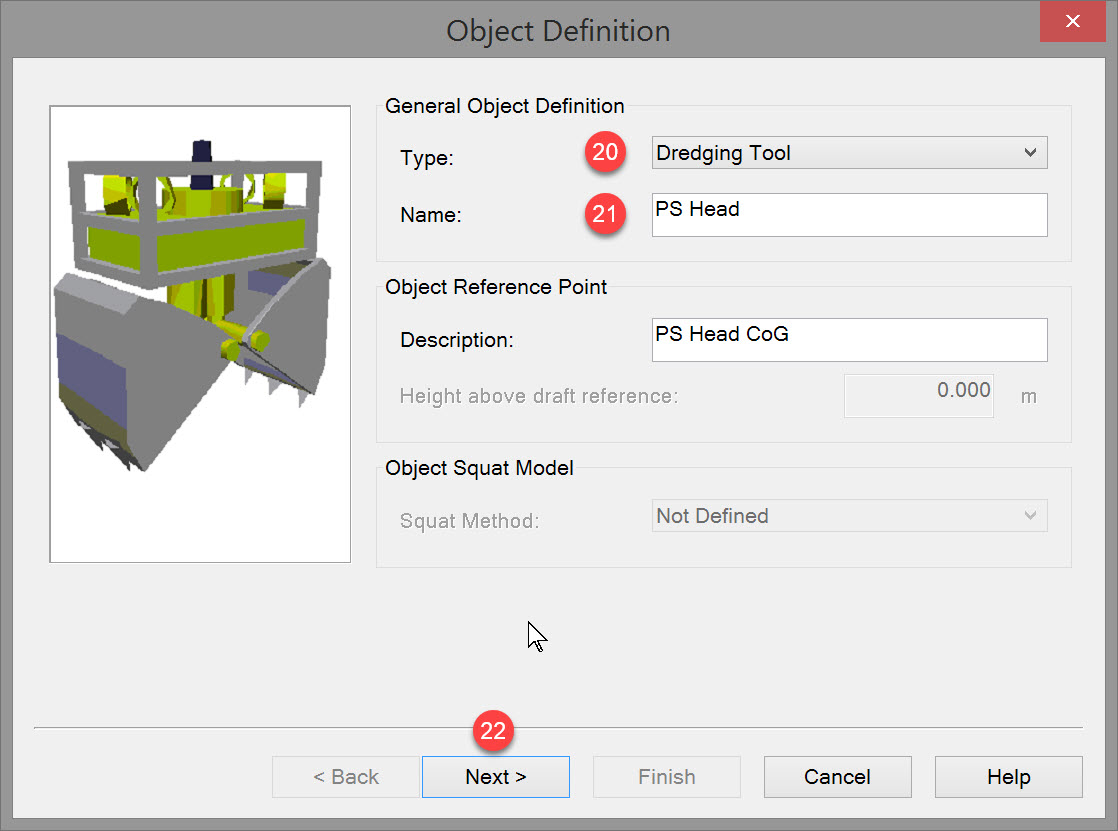Click the Squat Method: label

click(469, 521)
